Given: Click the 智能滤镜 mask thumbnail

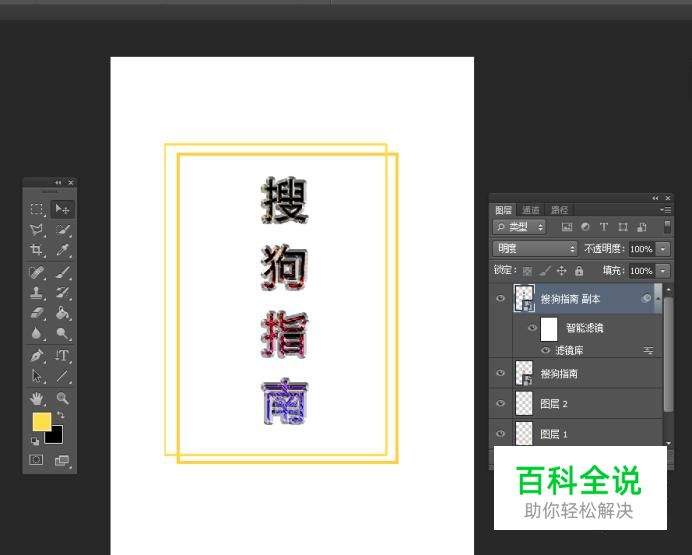Looking at the screenshot, I should tap(549, 329).
